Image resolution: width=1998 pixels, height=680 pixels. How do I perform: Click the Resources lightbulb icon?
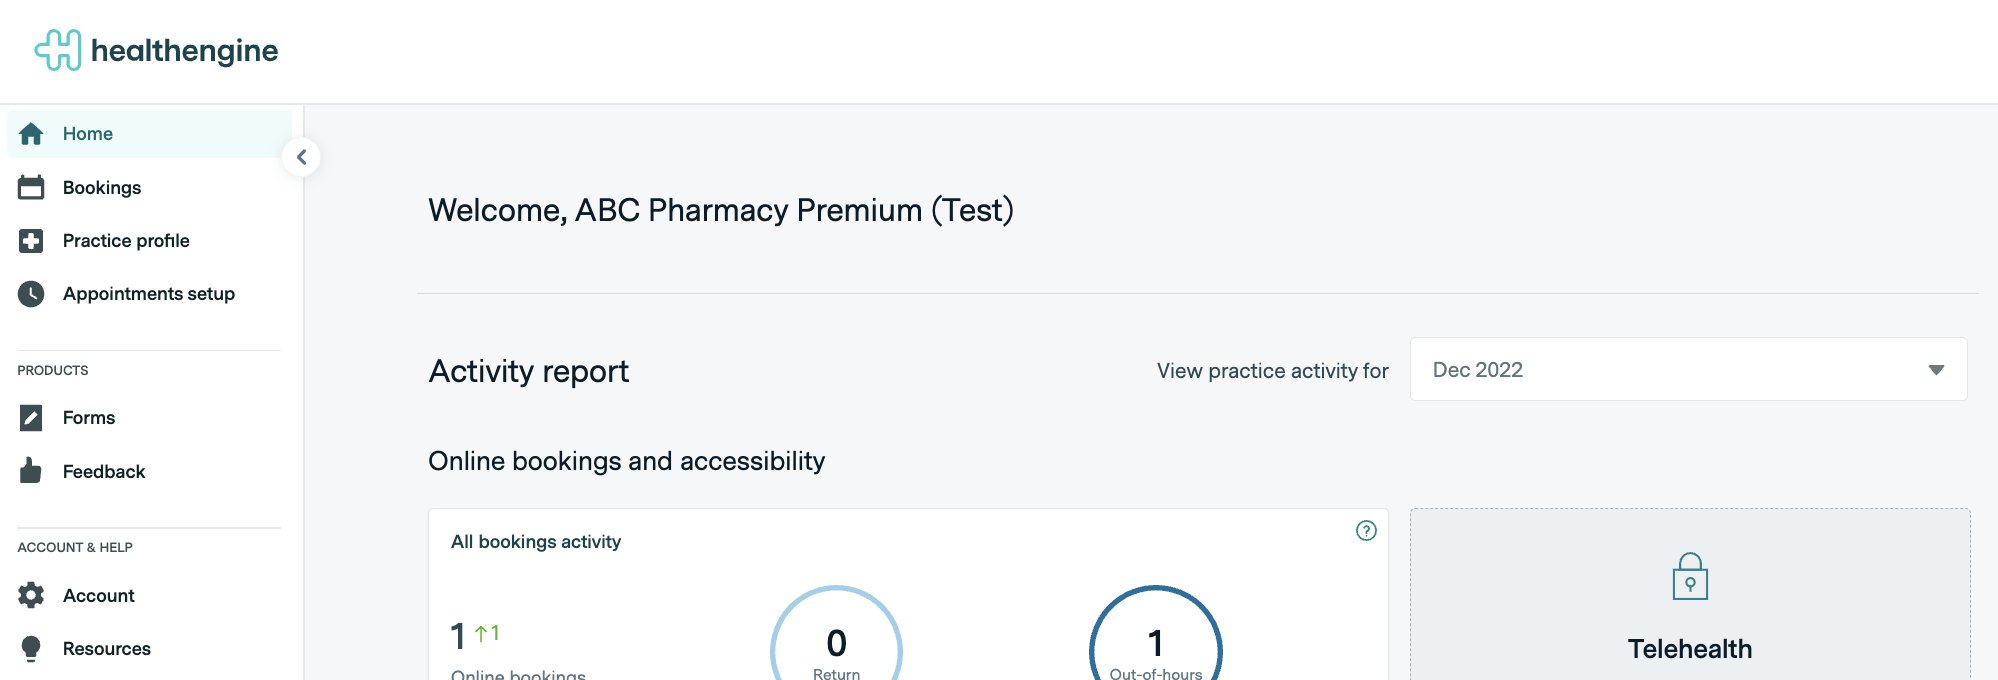click(31, 649)
